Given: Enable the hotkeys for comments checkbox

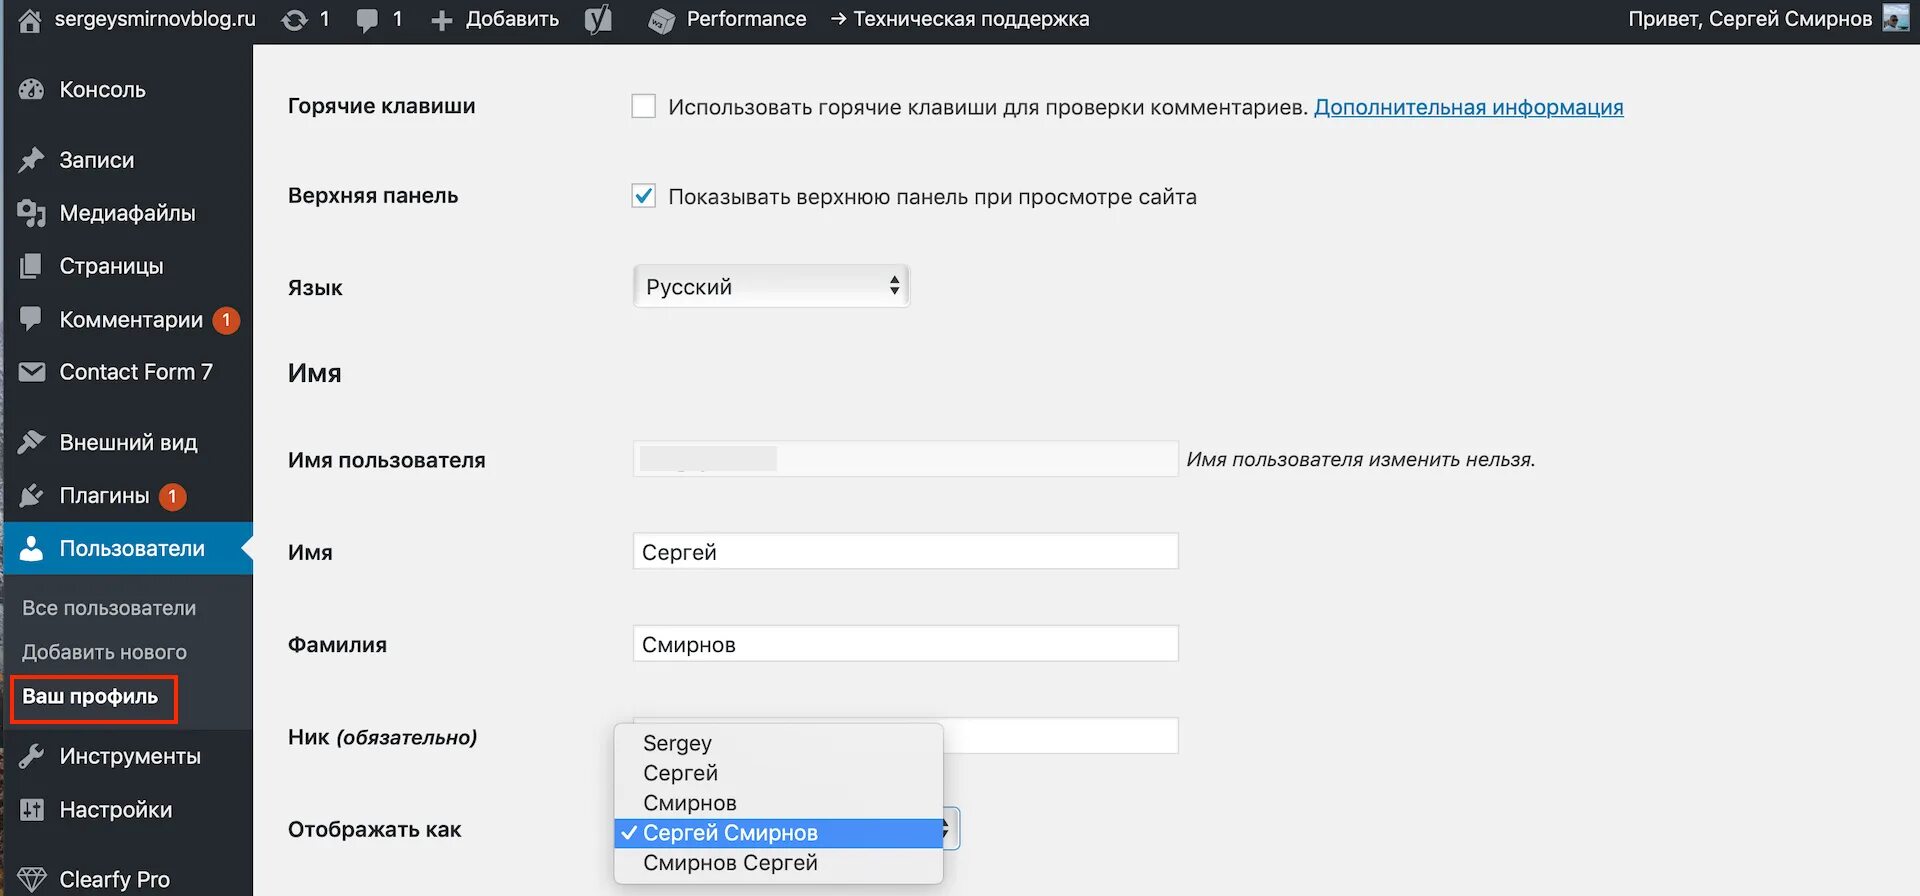Looking at the screenshot, I should click(644, 106).
